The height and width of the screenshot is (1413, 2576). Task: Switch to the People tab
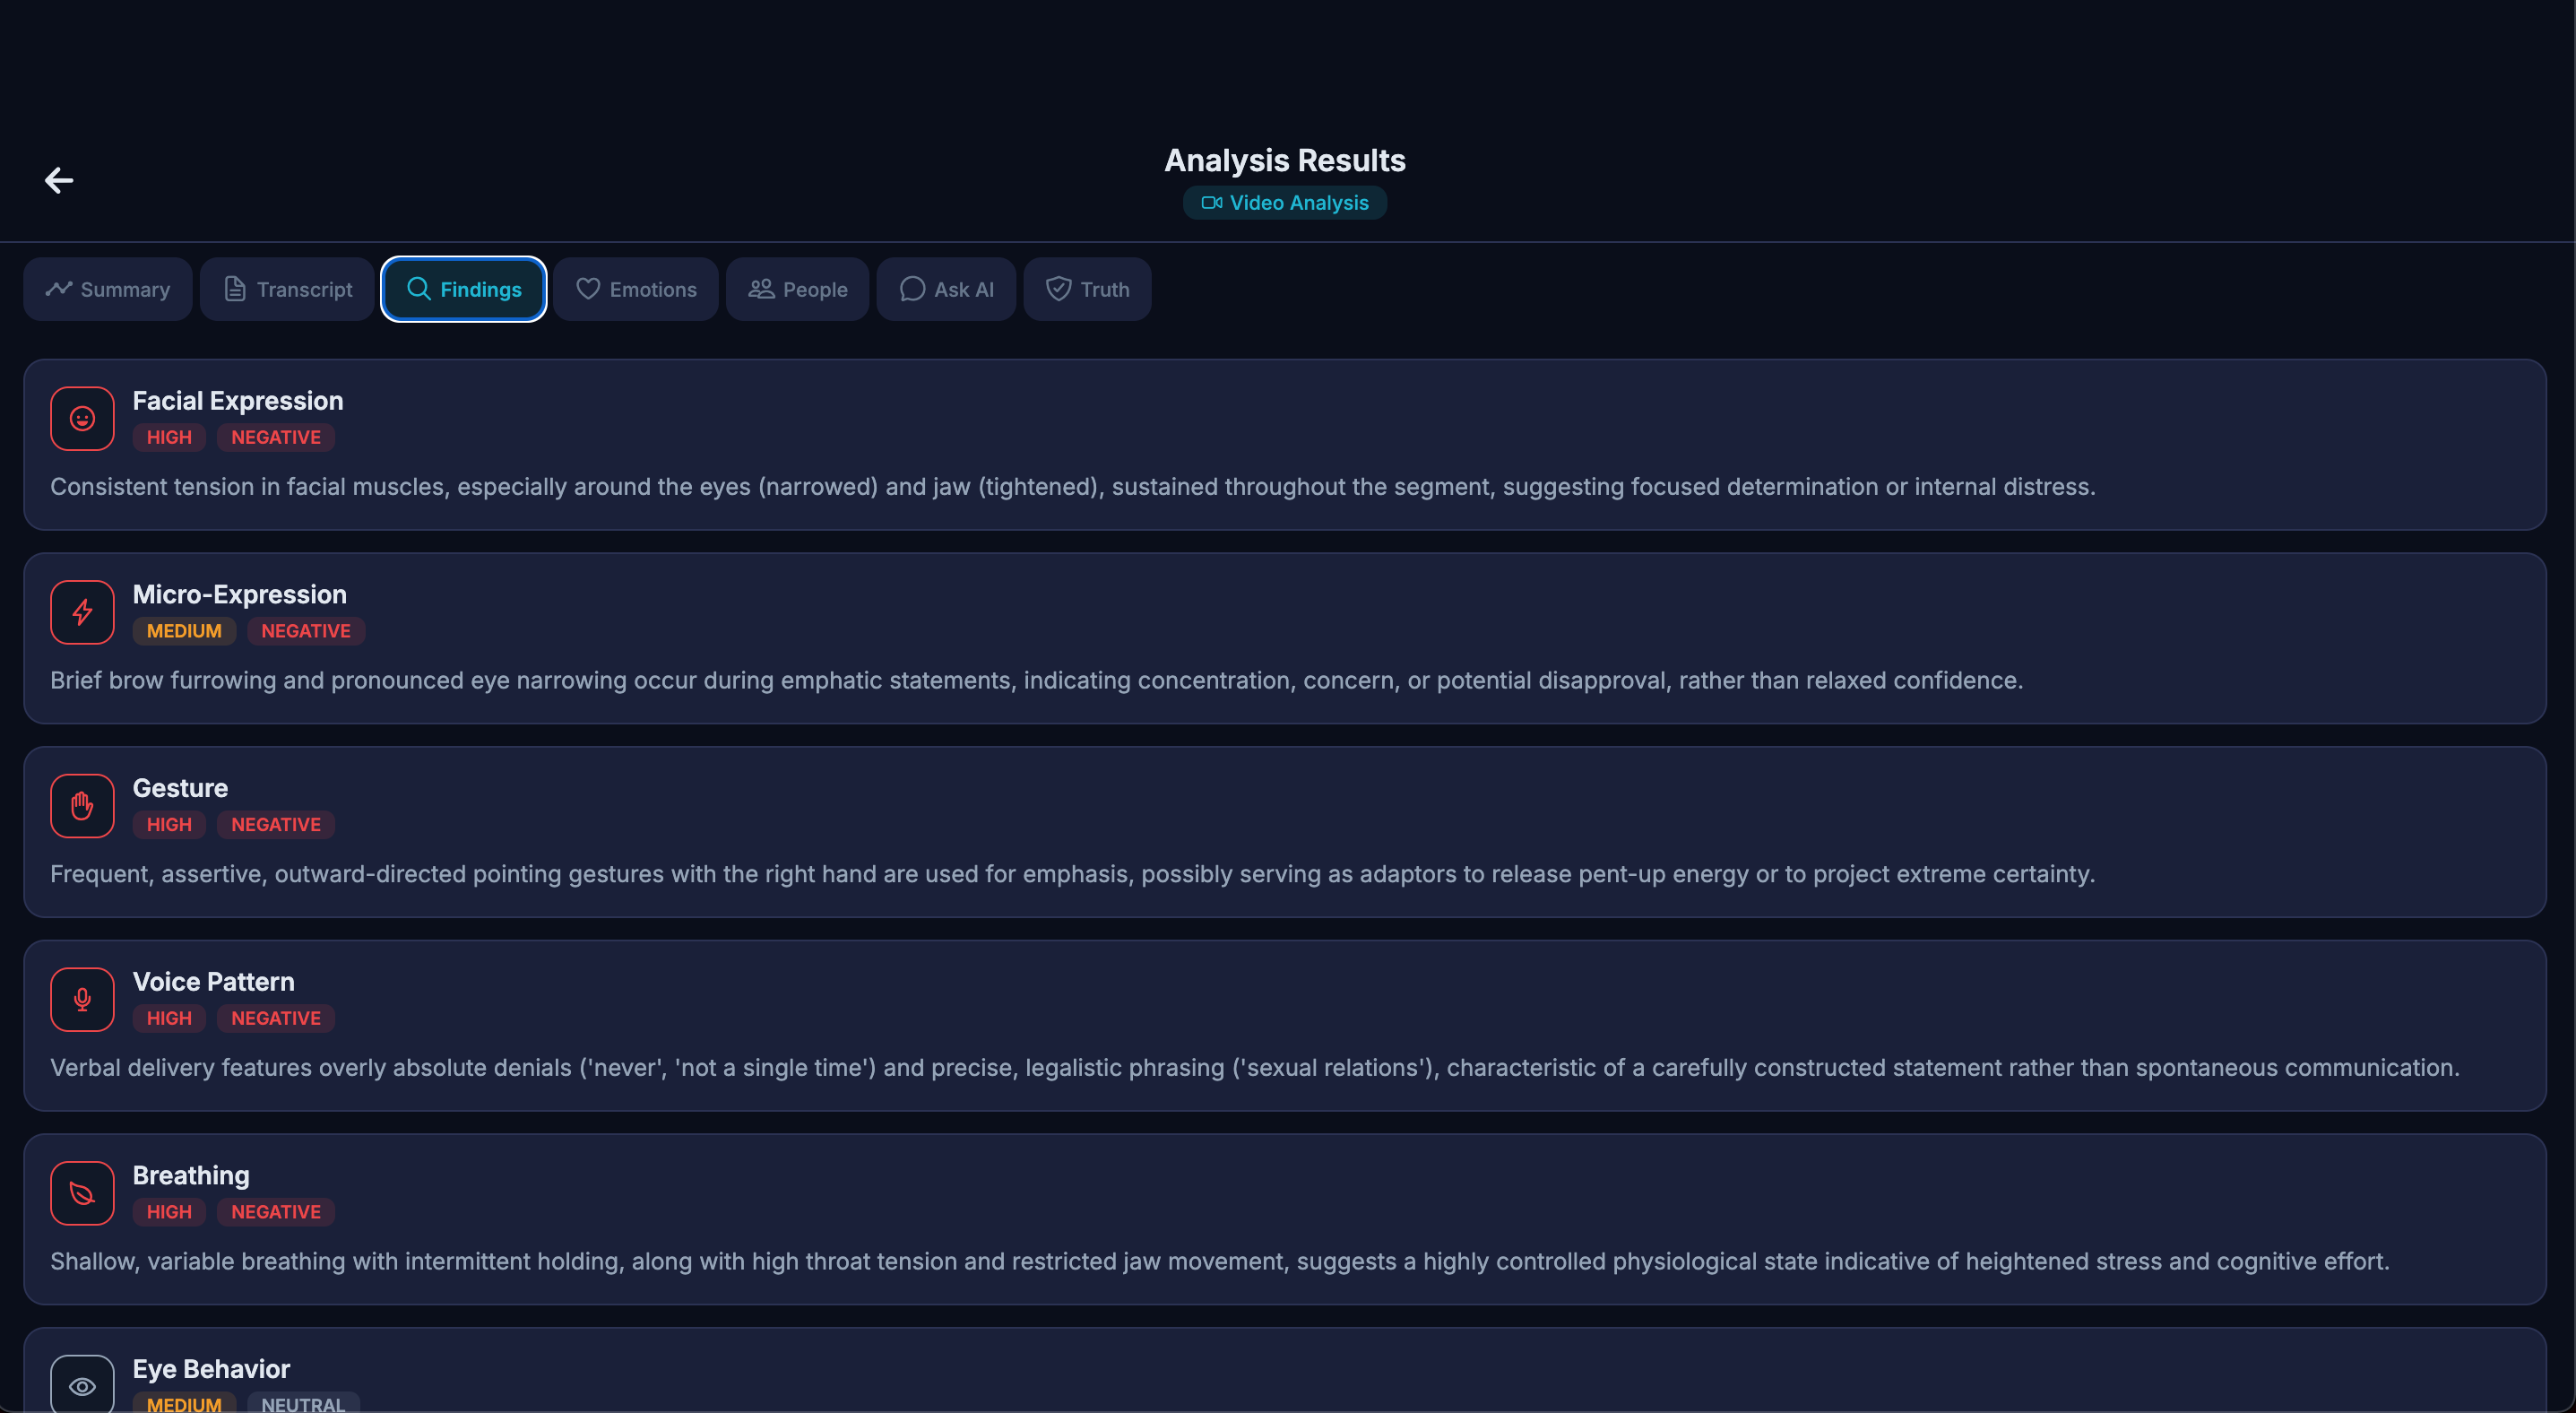797,289
